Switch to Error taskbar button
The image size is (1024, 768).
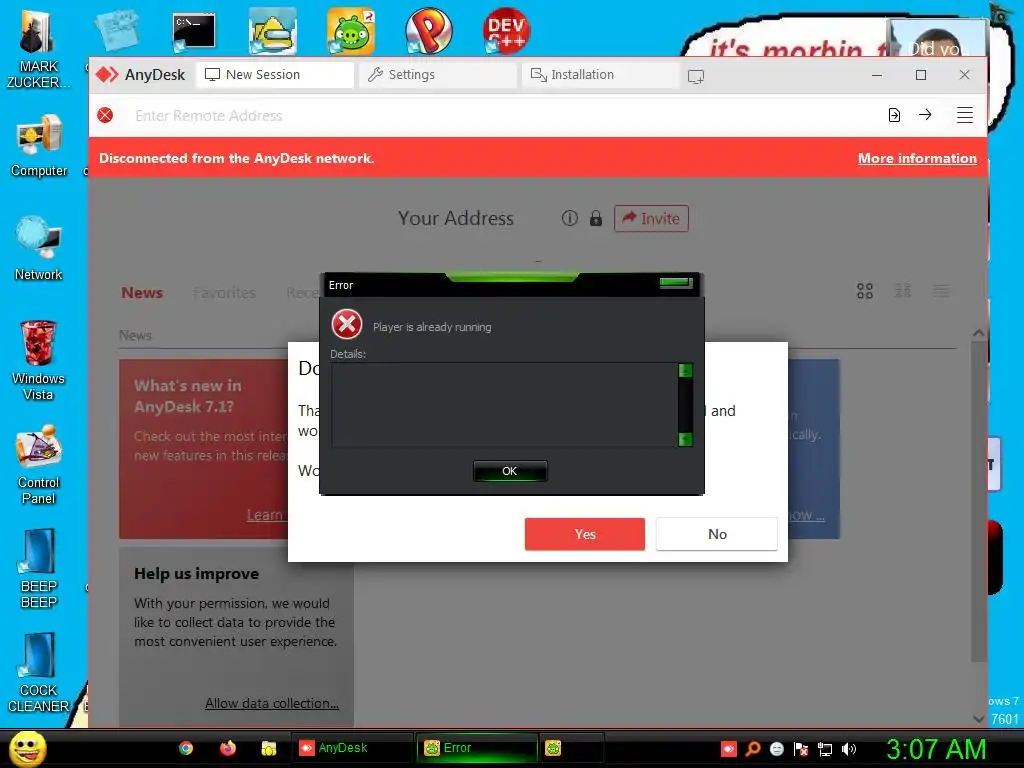coord(477,748)
